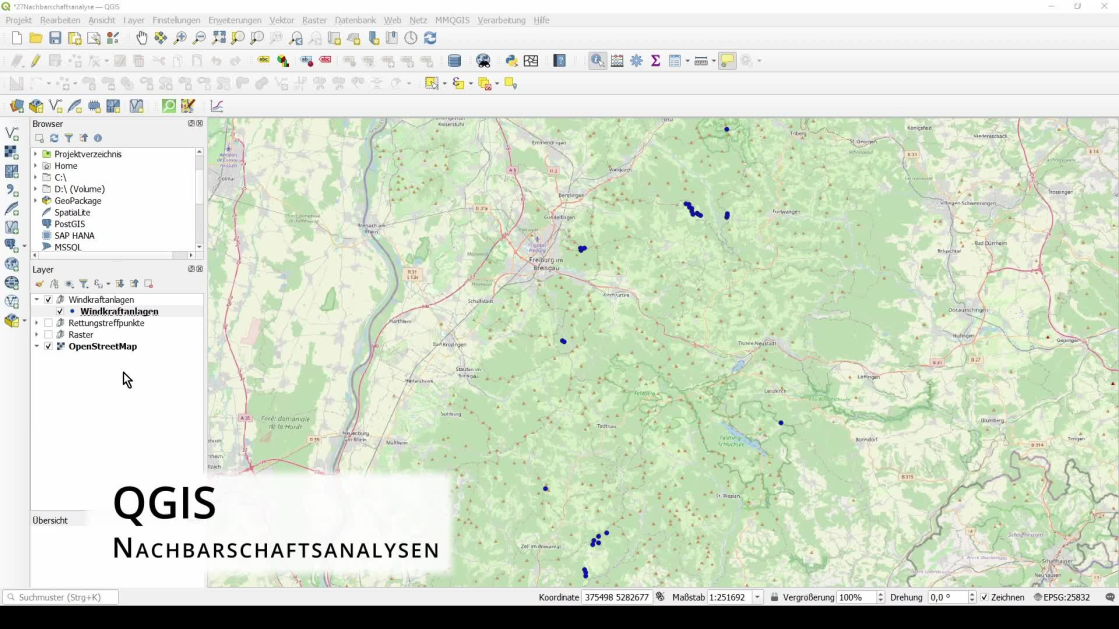Open messages log in status bar
The width and height of the screenshot is (1119, 629).
(1110, 597)
